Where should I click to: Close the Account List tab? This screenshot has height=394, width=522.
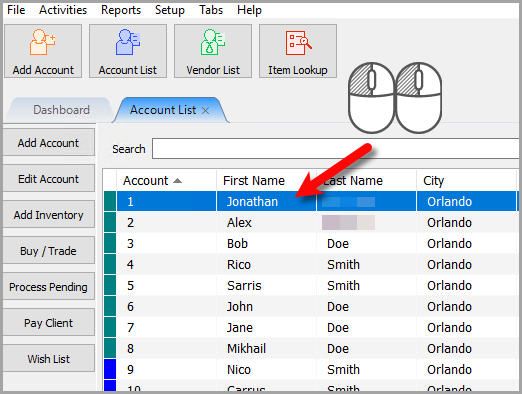tap(206, 111)
